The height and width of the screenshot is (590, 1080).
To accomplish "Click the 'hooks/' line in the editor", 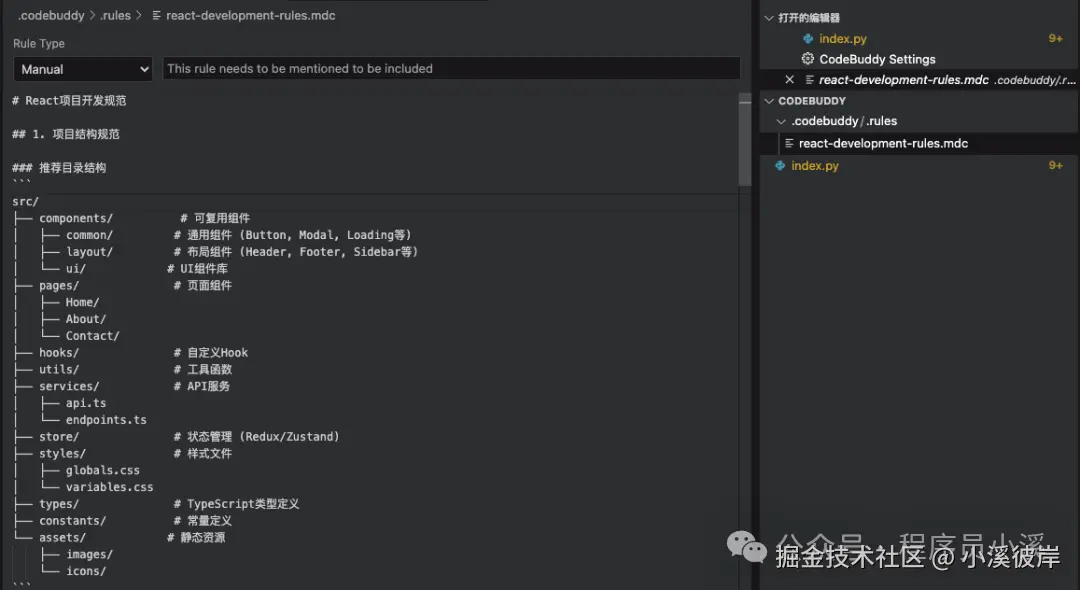I will (59, 352).
